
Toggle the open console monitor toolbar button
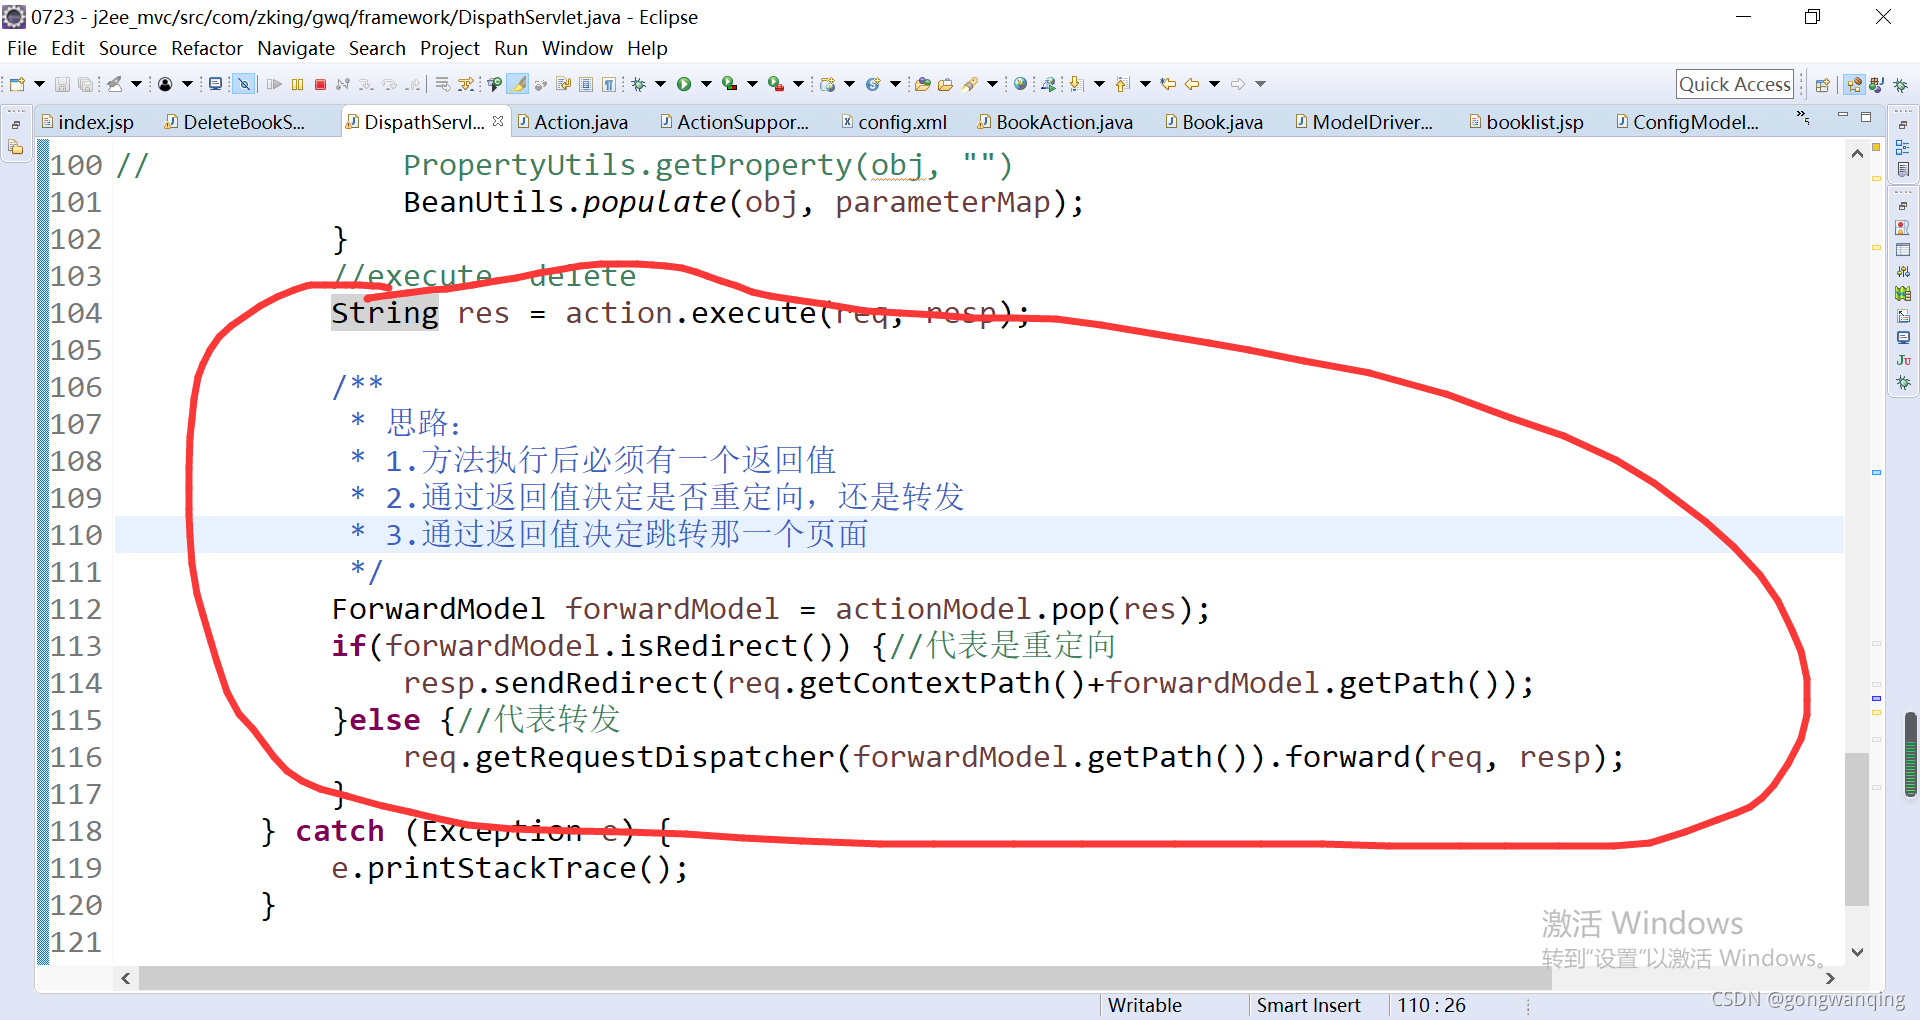[214, 84]
